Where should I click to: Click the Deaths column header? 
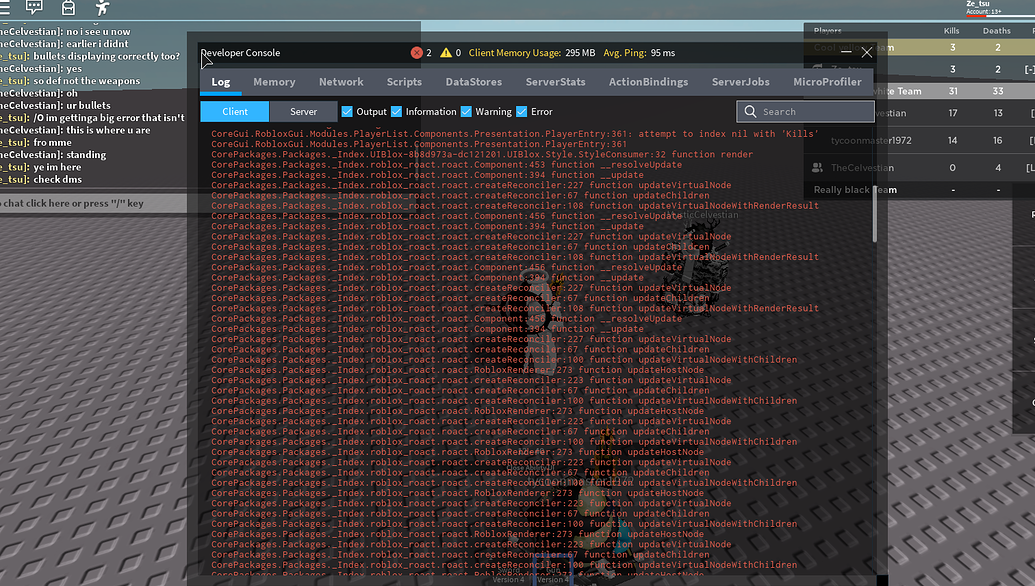click(x=996, y=30)
